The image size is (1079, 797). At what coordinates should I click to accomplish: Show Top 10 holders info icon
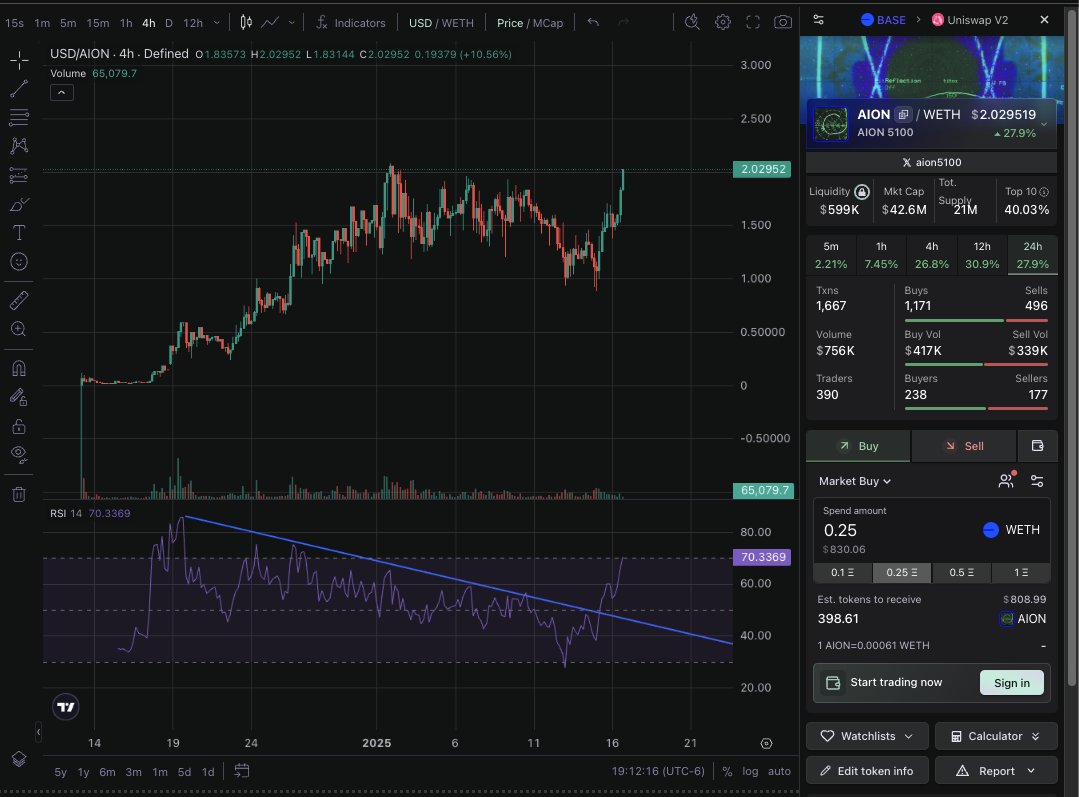pyautogui.click(x=1044, y=192)
